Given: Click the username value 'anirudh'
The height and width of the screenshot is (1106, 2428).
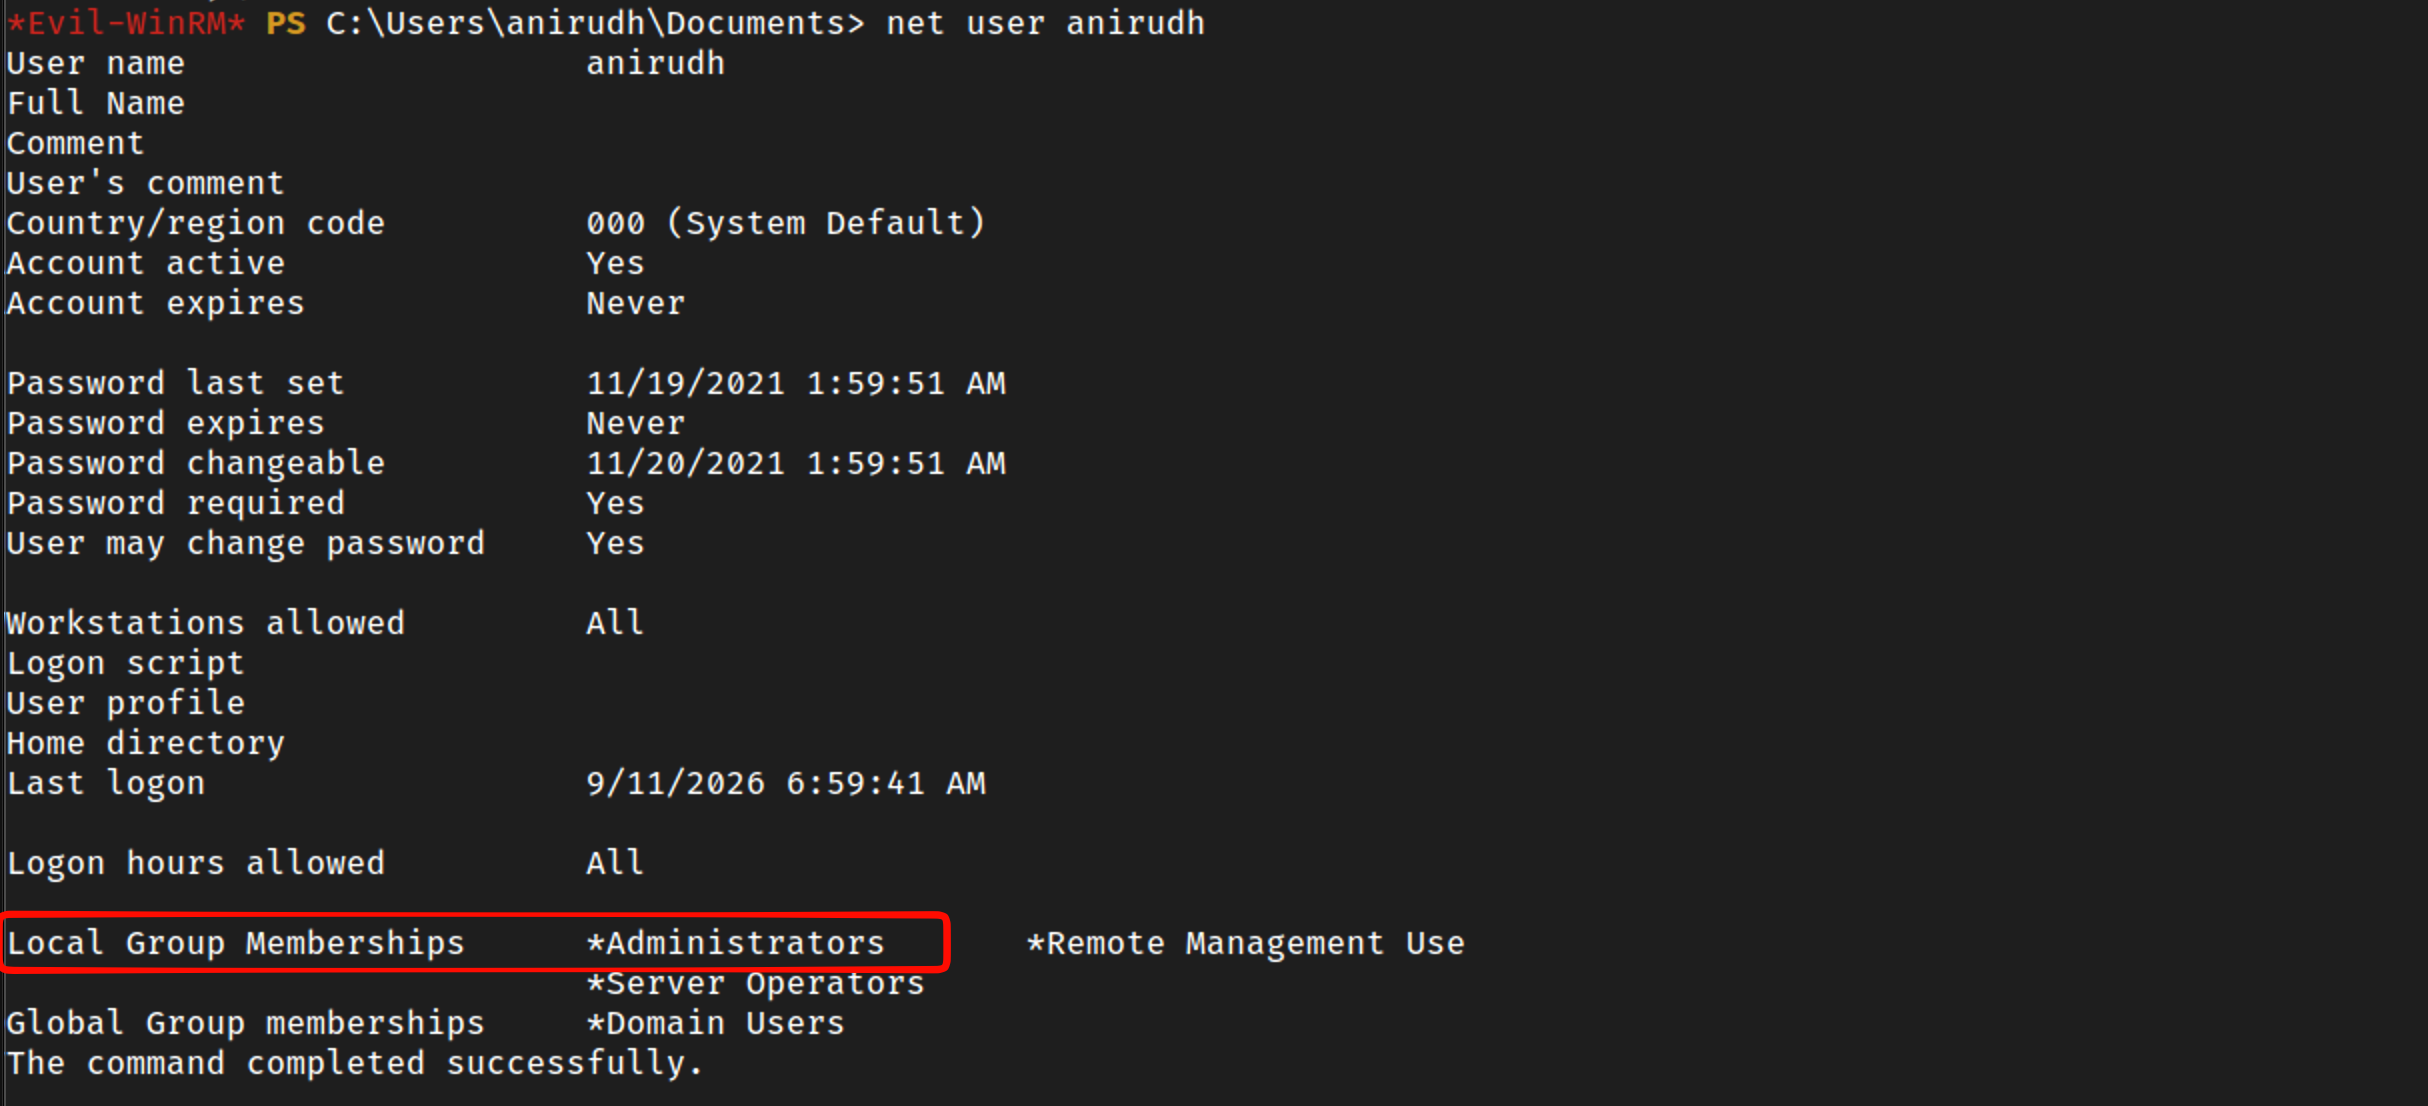Looking at the screenshot, I should point(655,63).
